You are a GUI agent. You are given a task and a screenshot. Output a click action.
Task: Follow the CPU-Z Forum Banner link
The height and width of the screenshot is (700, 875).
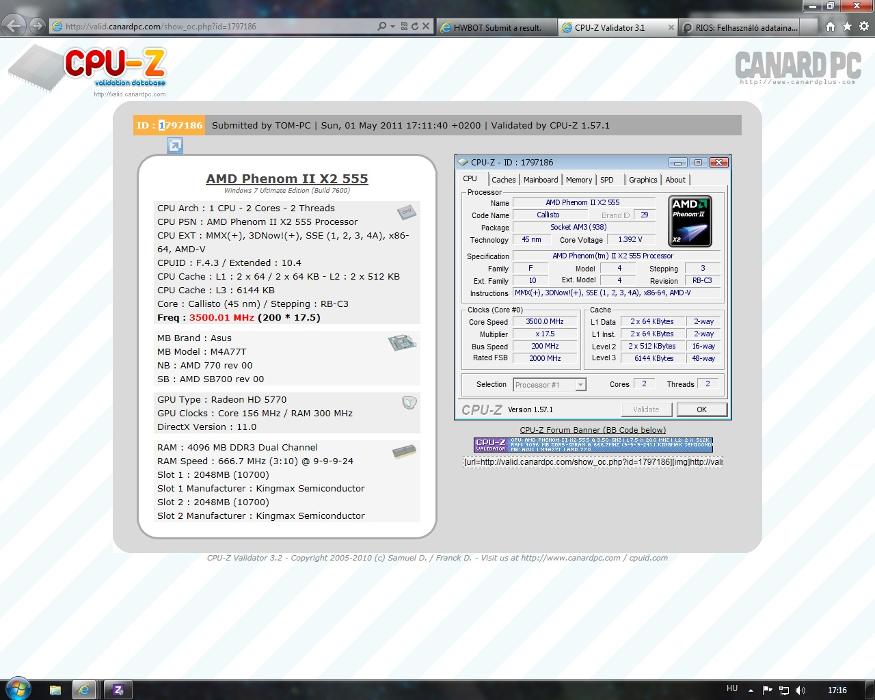(593, 430)
